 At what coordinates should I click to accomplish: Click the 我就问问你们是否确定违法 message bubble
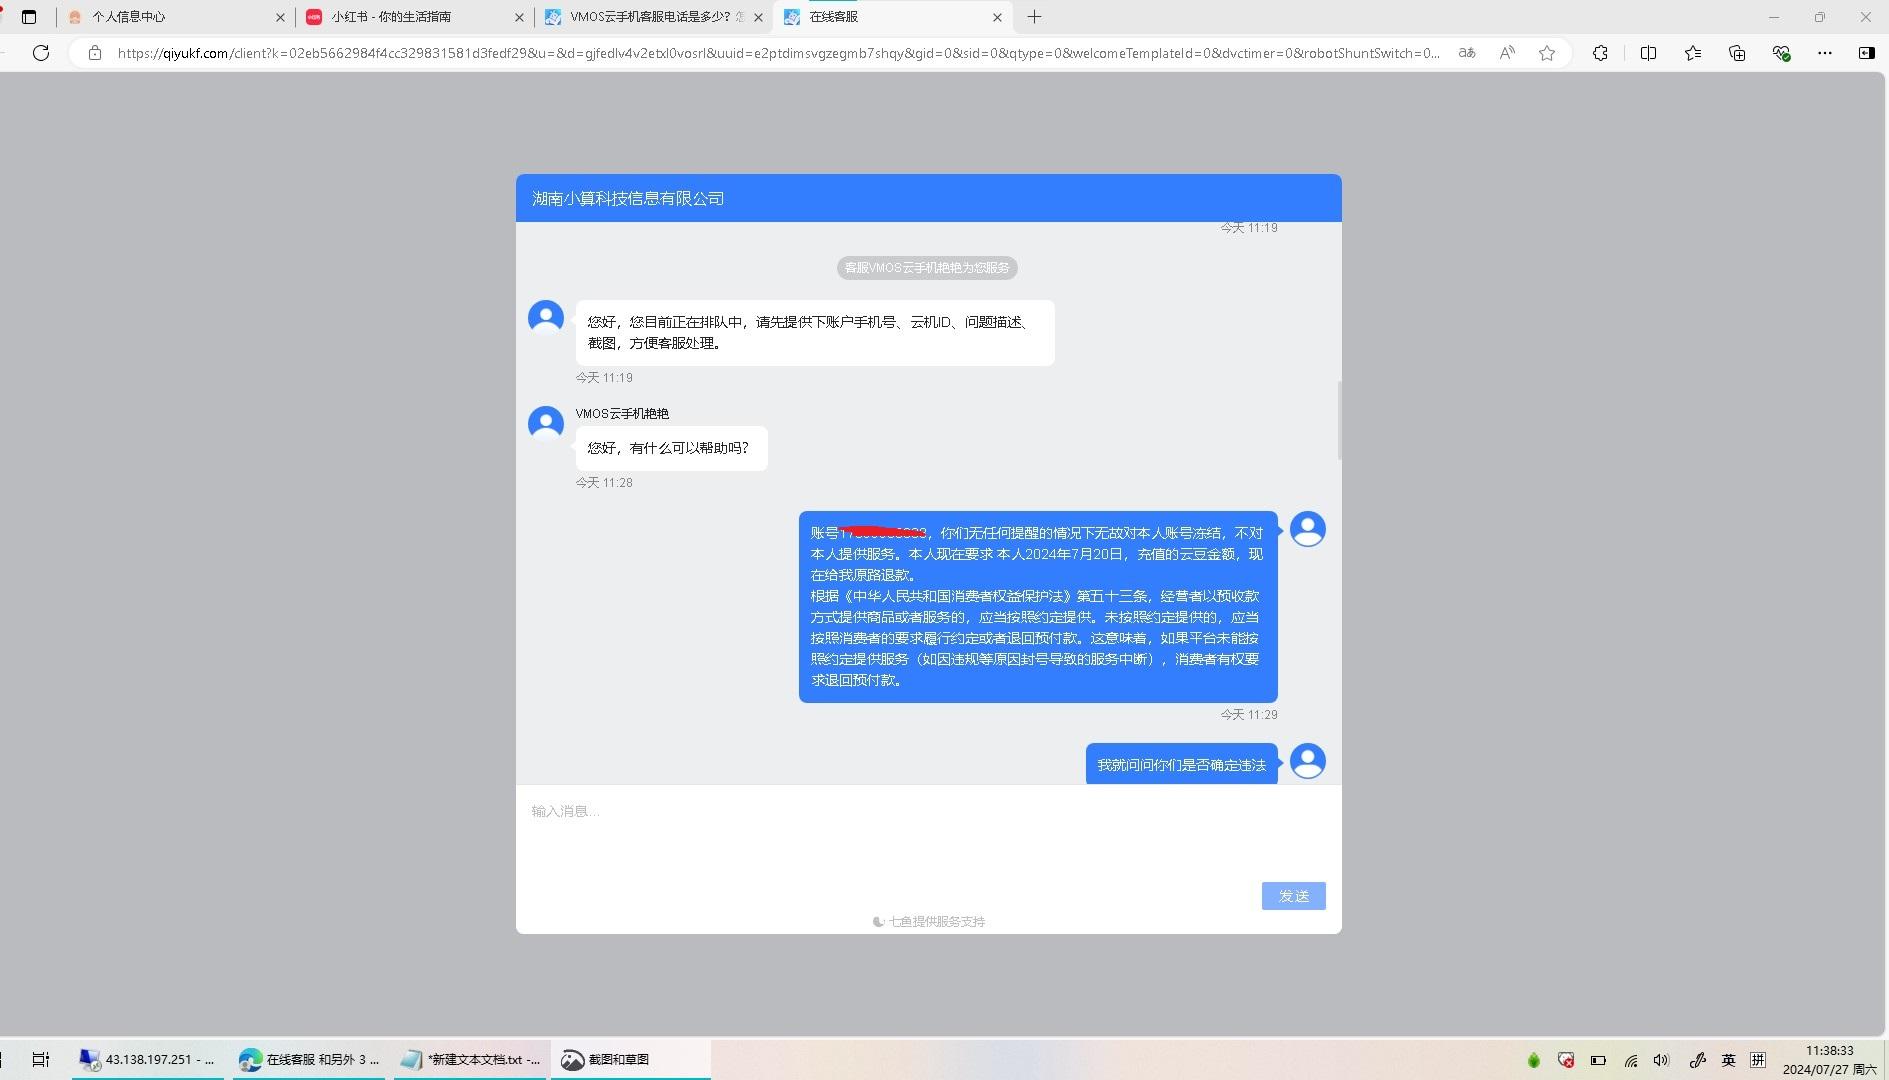point(1182,764)
